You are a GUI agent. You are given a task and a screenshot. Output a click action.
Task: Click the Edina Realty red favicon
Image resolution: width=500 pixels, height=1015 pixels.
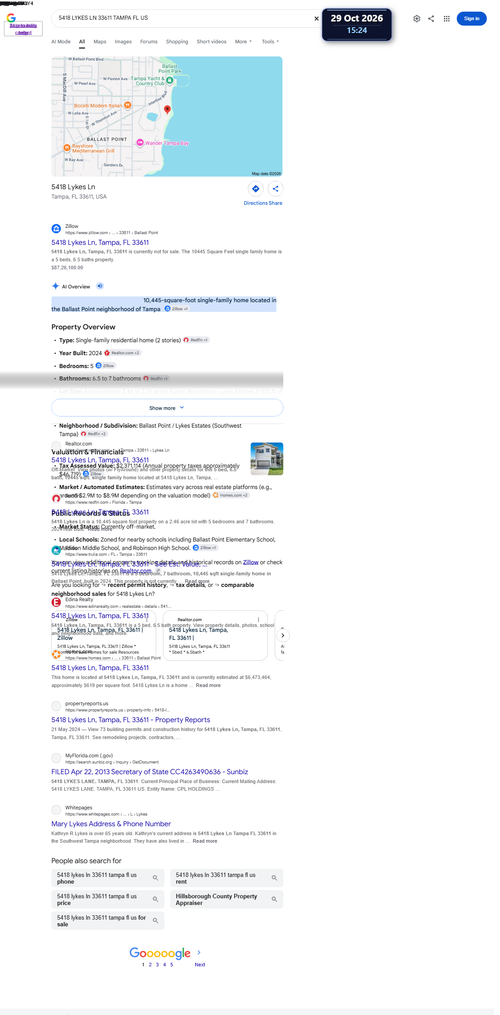pos(56,602)
